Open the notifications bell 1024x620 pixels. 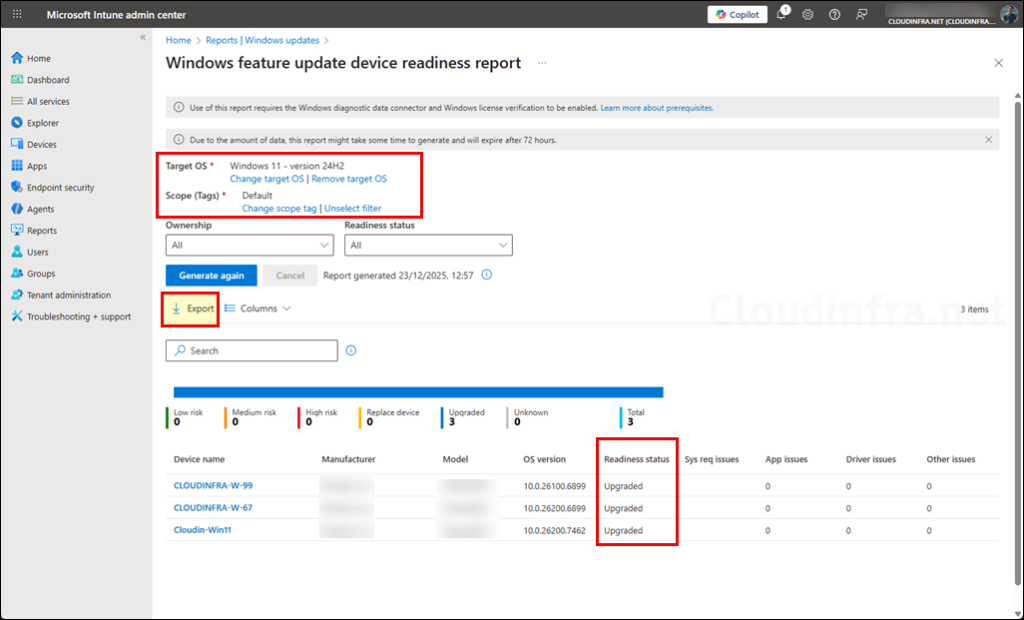coord(781,14)
